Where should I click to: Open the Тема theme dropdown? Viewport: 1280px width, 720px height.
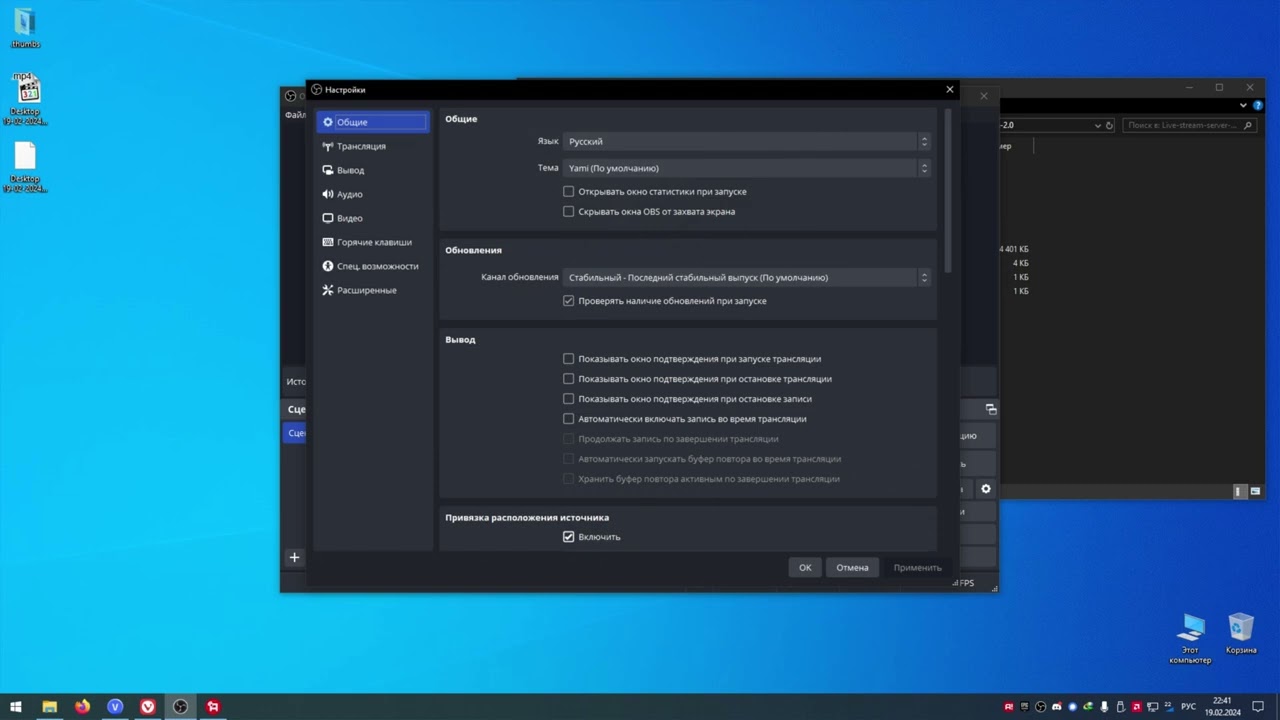coord(747,168)
